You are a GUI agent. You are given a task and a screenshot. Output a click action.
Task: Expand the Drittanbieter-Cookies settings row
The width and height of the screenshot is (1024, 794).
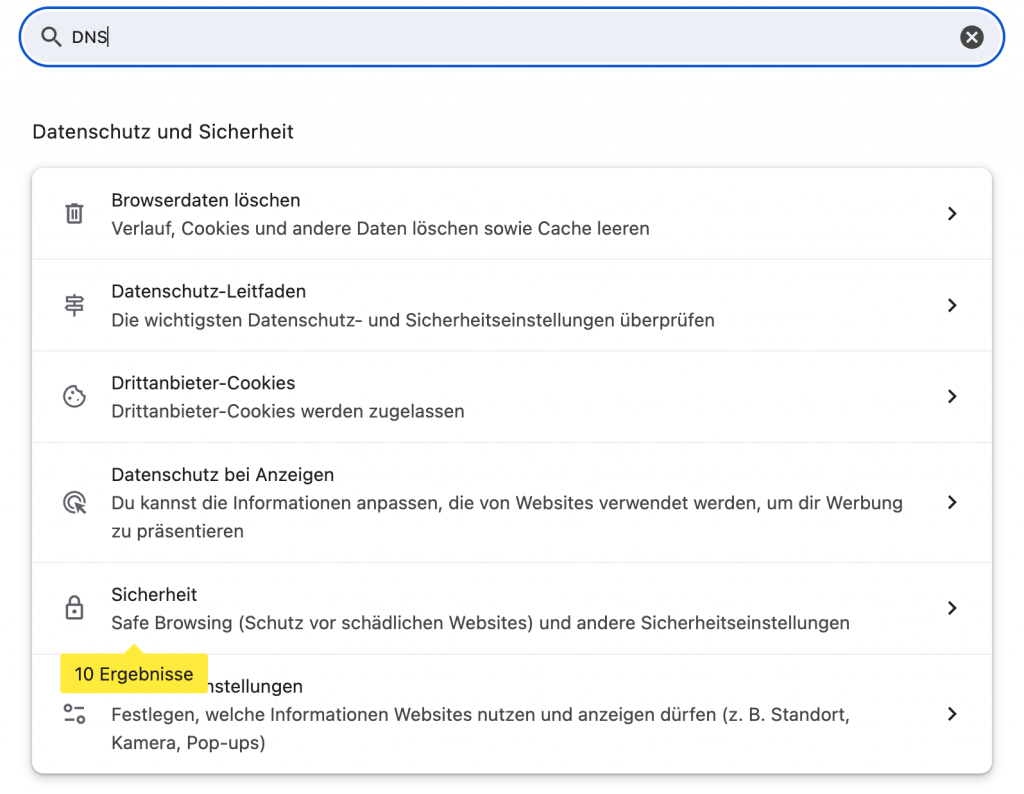tap(951, 396)
